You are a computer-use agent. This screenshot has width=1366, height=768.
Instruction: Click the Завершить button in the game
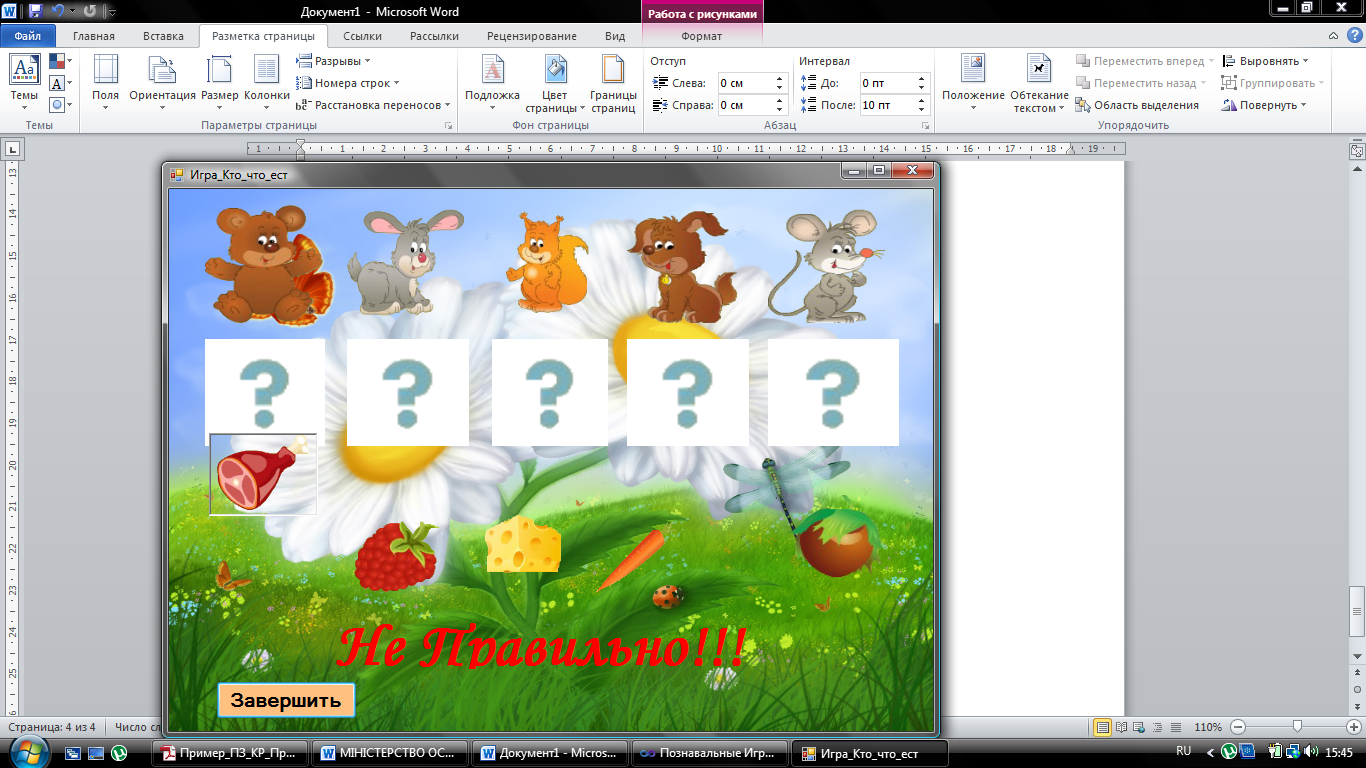(286, 700)
